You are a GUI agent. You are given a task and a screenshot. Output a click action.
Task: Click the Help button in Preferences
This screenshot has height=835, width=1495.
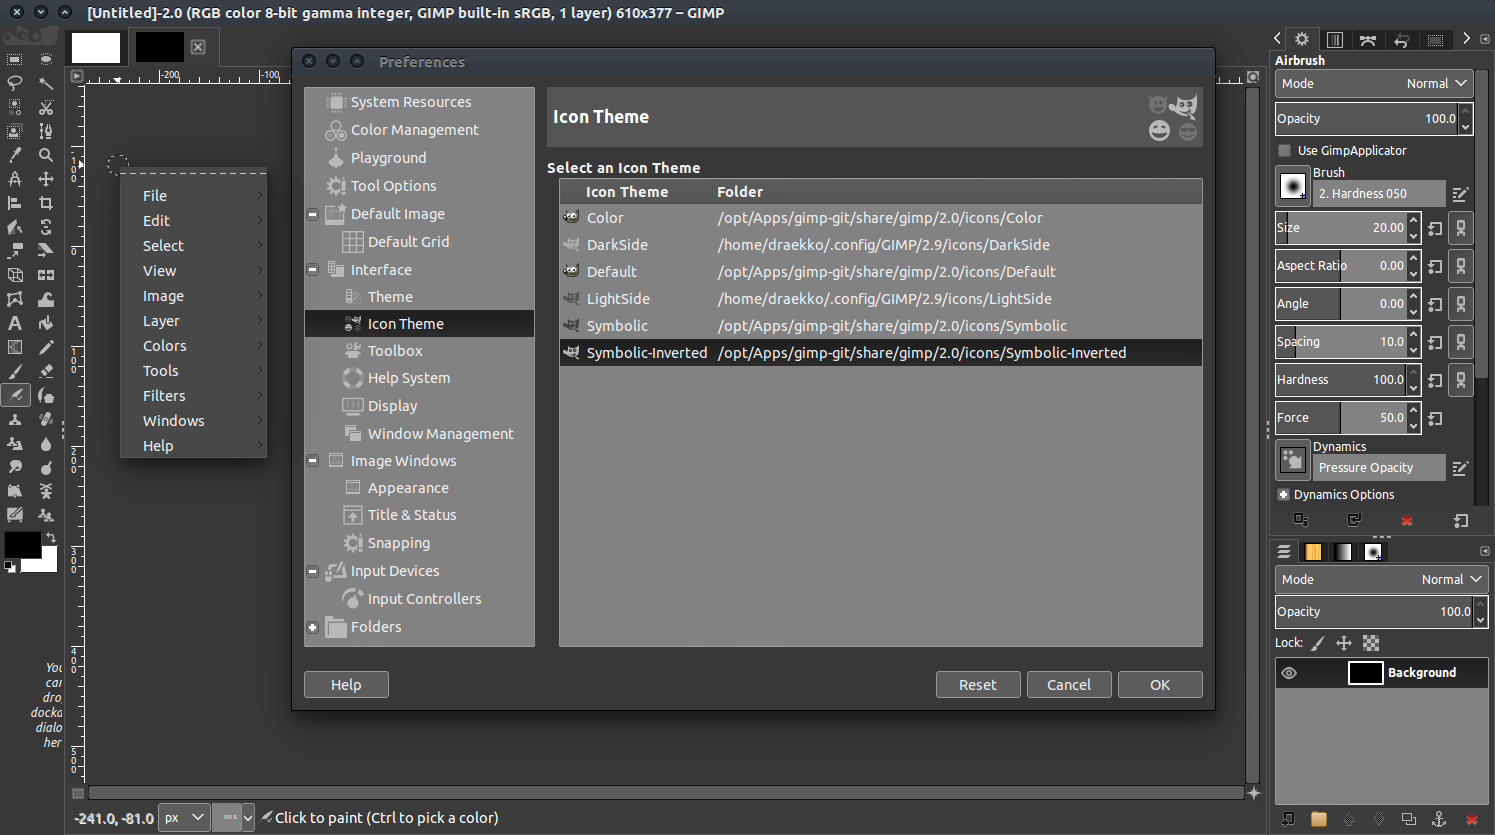coord(346,685)
